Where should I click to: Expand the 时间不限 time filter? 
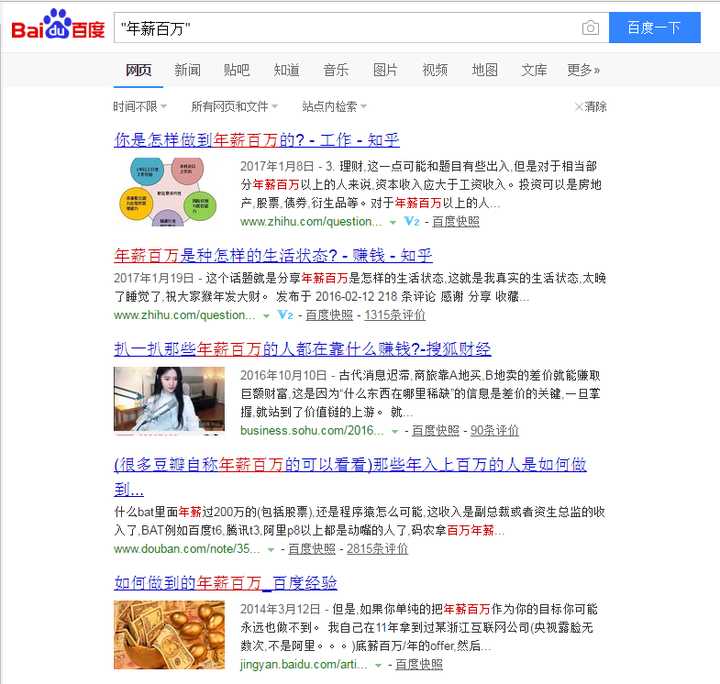coord(140,107)
